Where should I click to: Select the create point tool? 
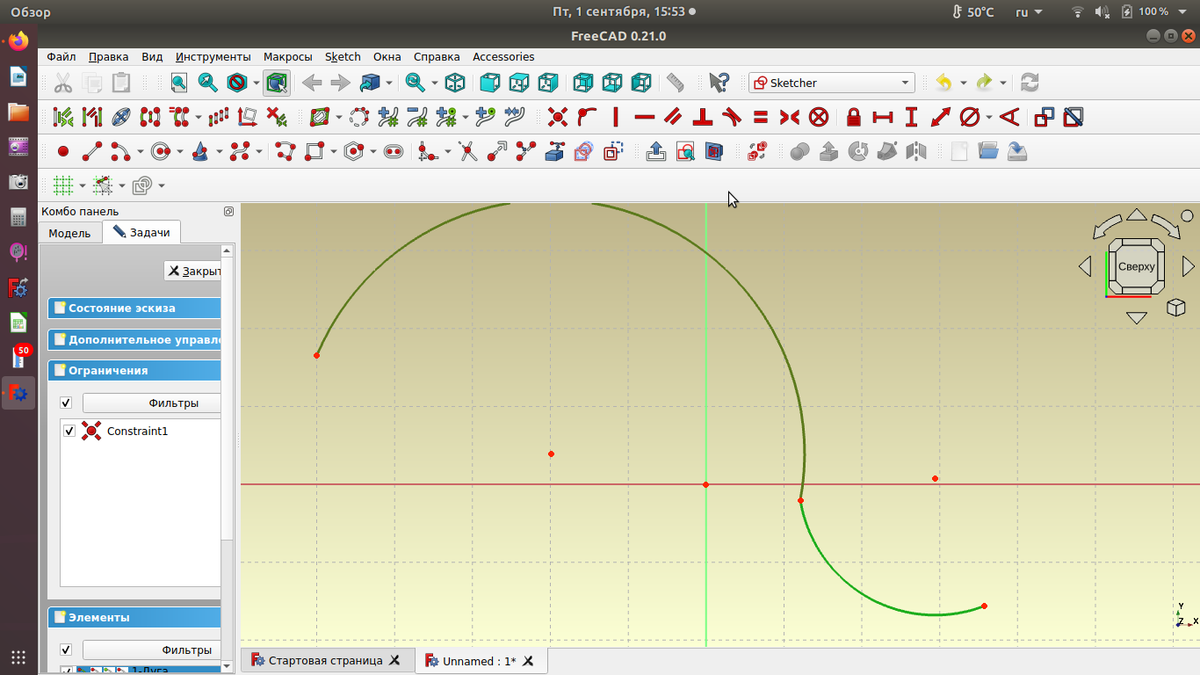tap(63, 151)
